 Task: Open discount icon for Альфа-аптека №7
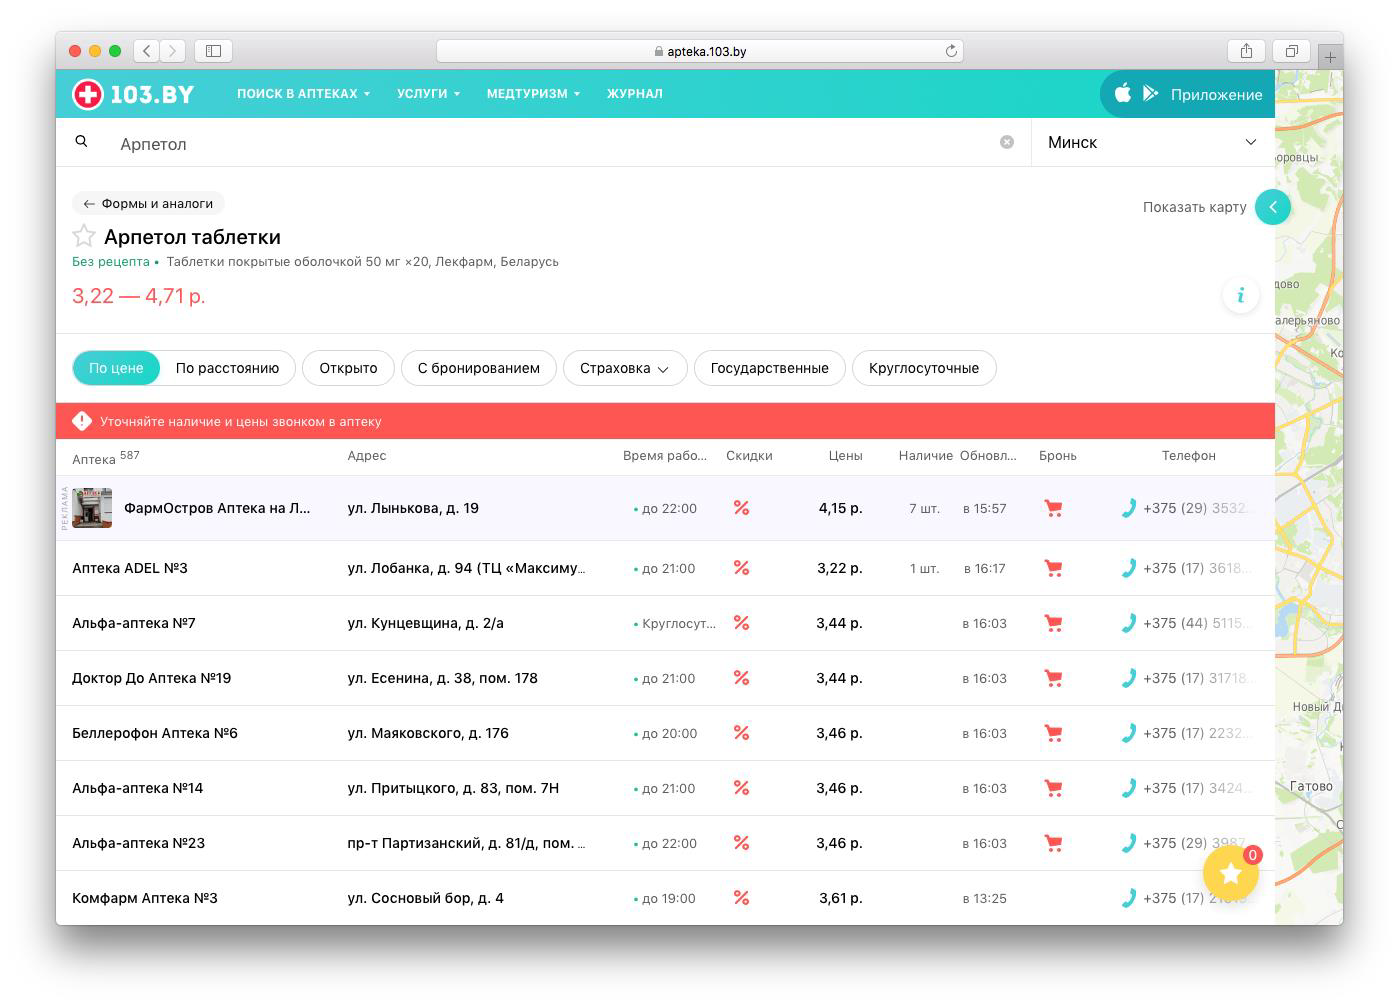tap(741, 623)
